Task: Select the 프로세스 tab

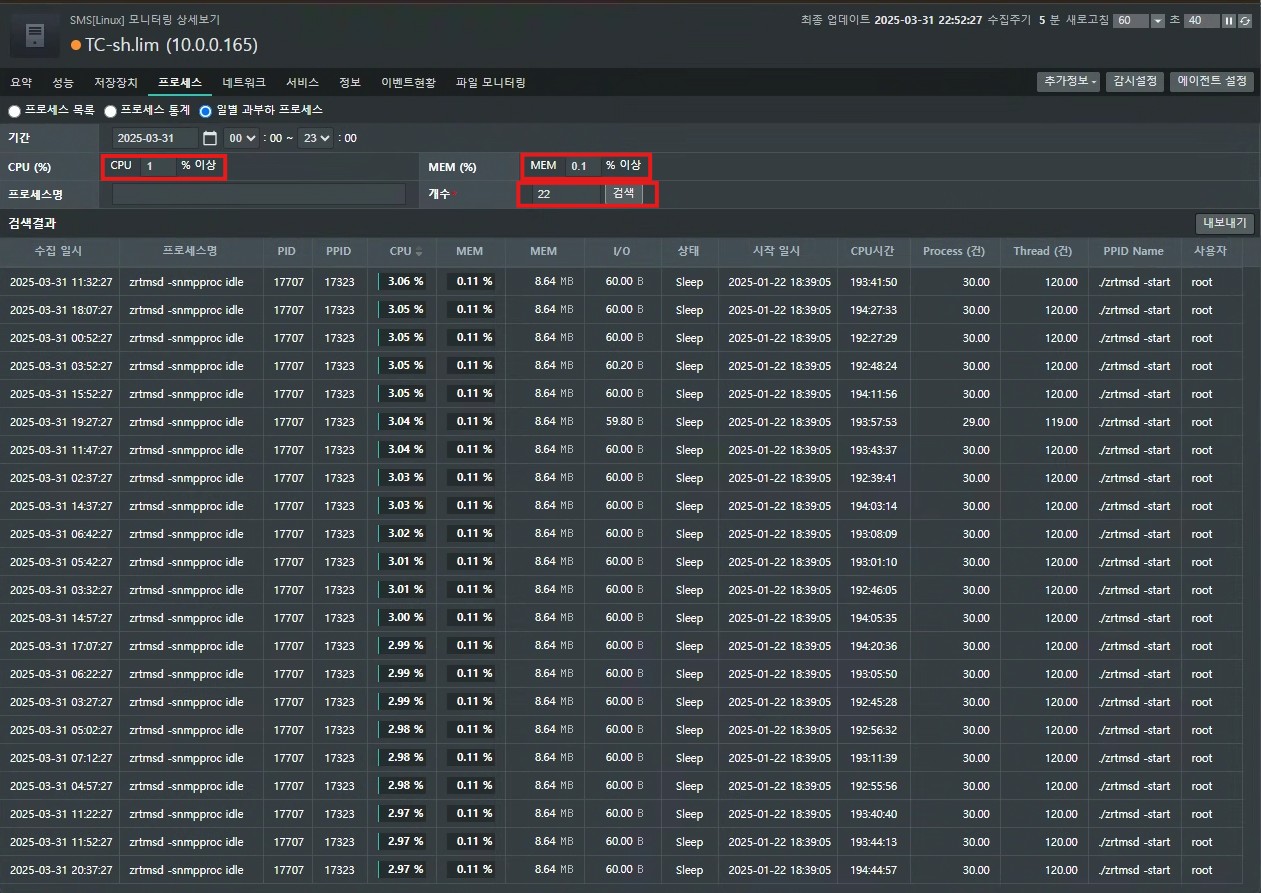Action: 180,82
